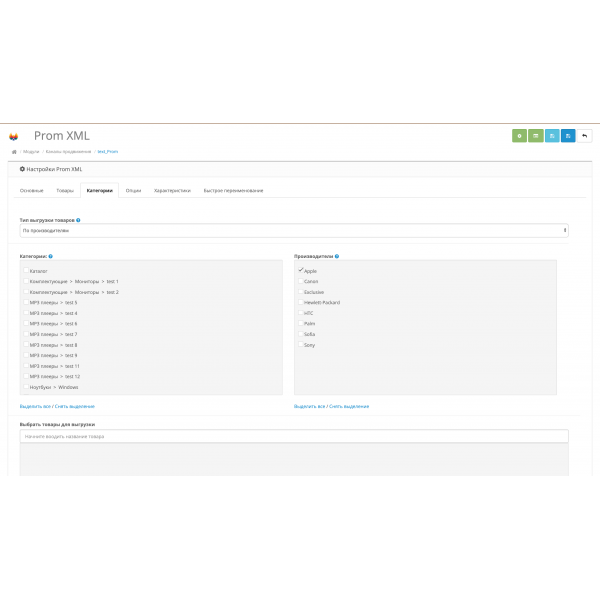The height and width of the screenshot is (600, 600).
Task: Check the MP3 плееры > test 12 checkbox
Action: (x=26, y=376)
